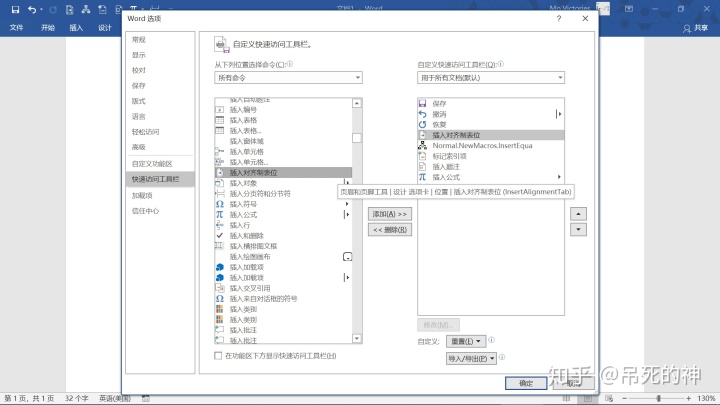Viewport: 720px width, 405px height.
Task: Click the macro hierarchy icon in Word's title bar
Action: click(x=86, y=9)
